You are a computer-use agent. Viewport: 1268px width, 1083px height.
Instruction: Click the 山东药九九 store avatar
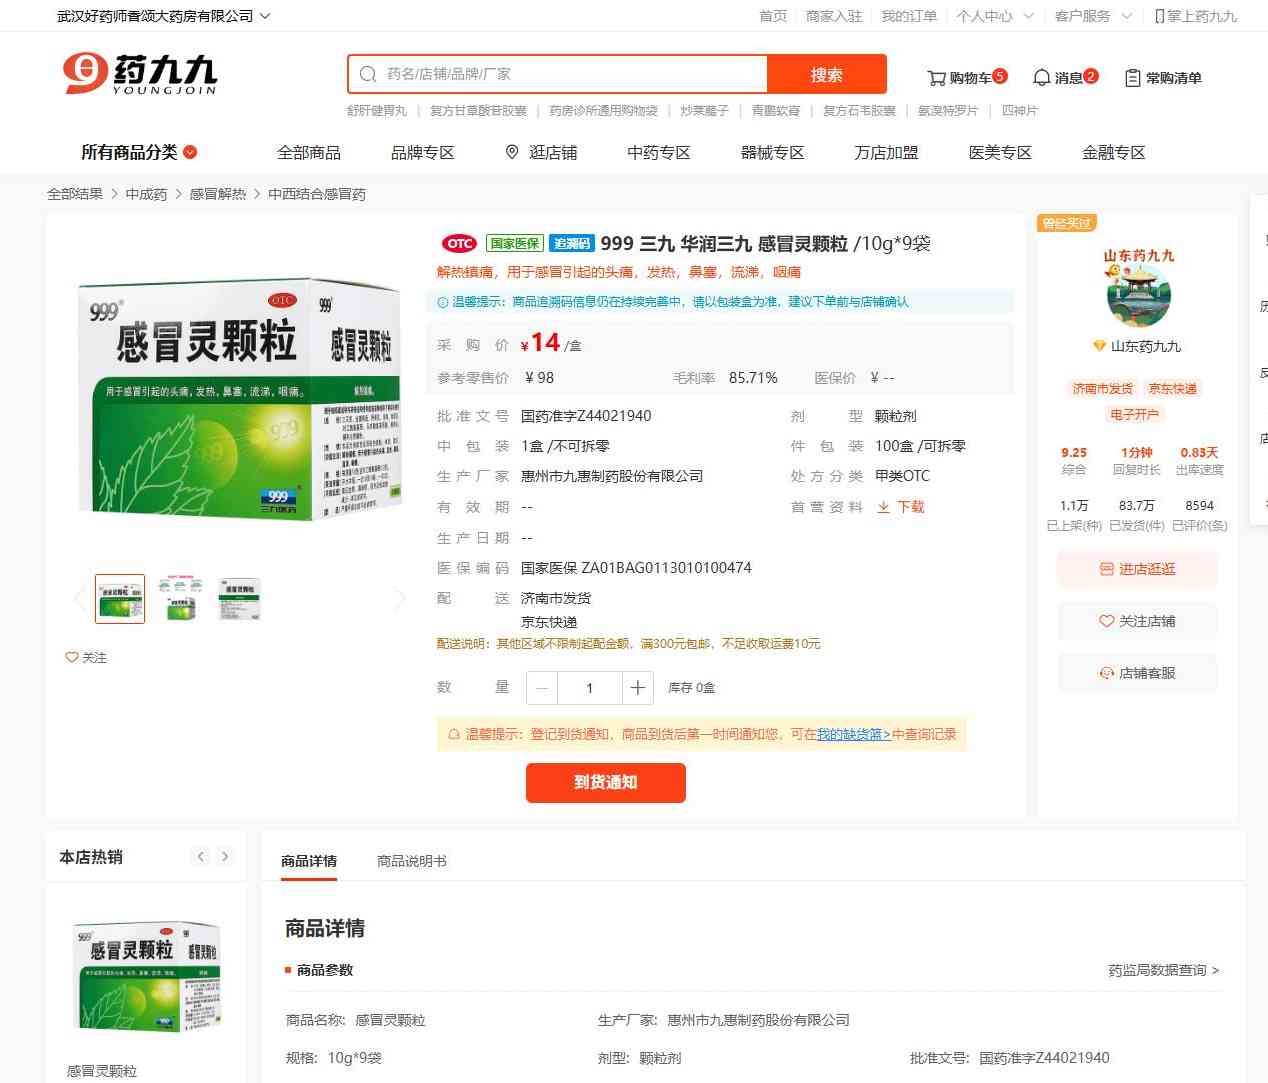click(1138, 295)
